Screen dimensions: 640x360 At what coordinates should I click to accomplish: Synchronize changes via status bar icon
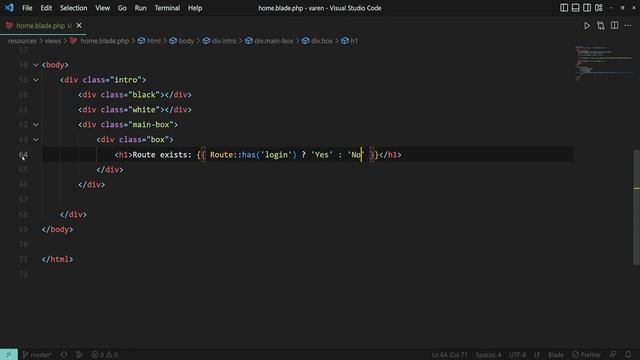(x=64, y=354)
